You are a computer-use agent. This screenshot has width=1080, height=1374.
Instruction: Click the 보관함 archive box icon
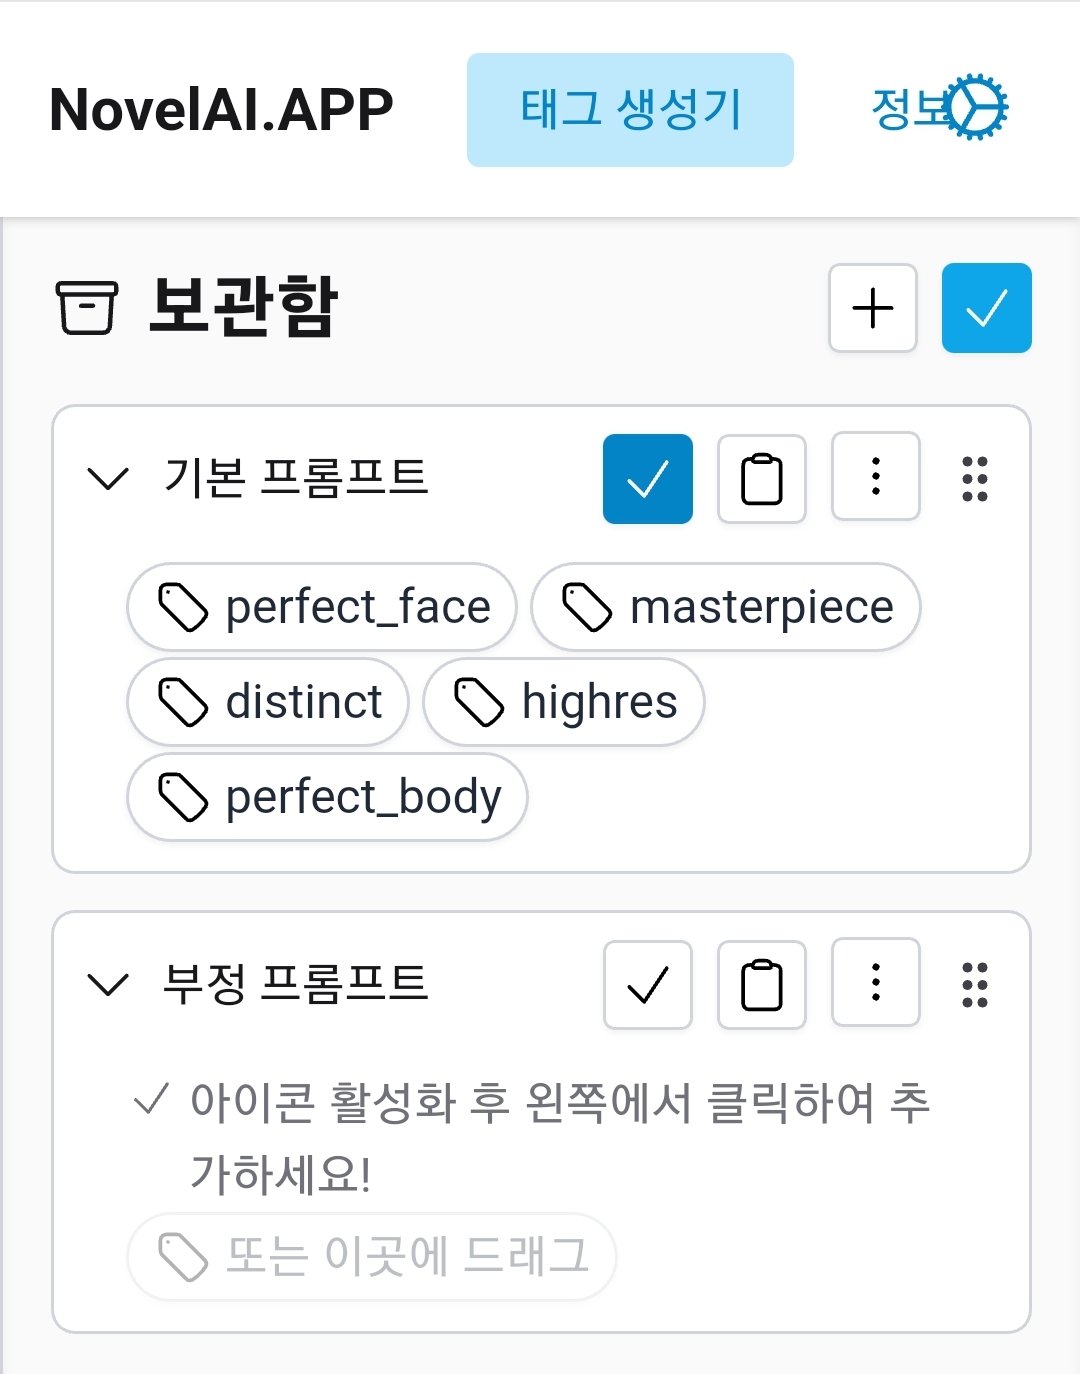coord(86,307)
